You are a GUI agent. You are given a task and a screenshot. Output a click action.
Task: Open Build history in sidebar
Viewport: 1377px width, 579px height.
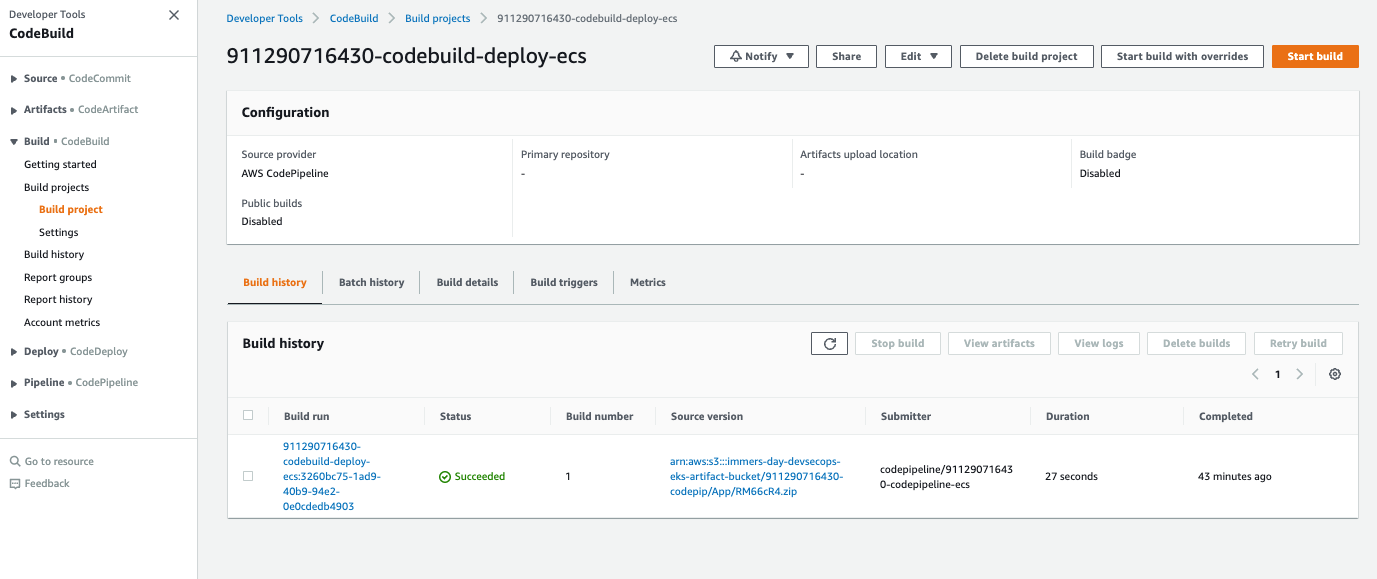[x=54, y=254]
